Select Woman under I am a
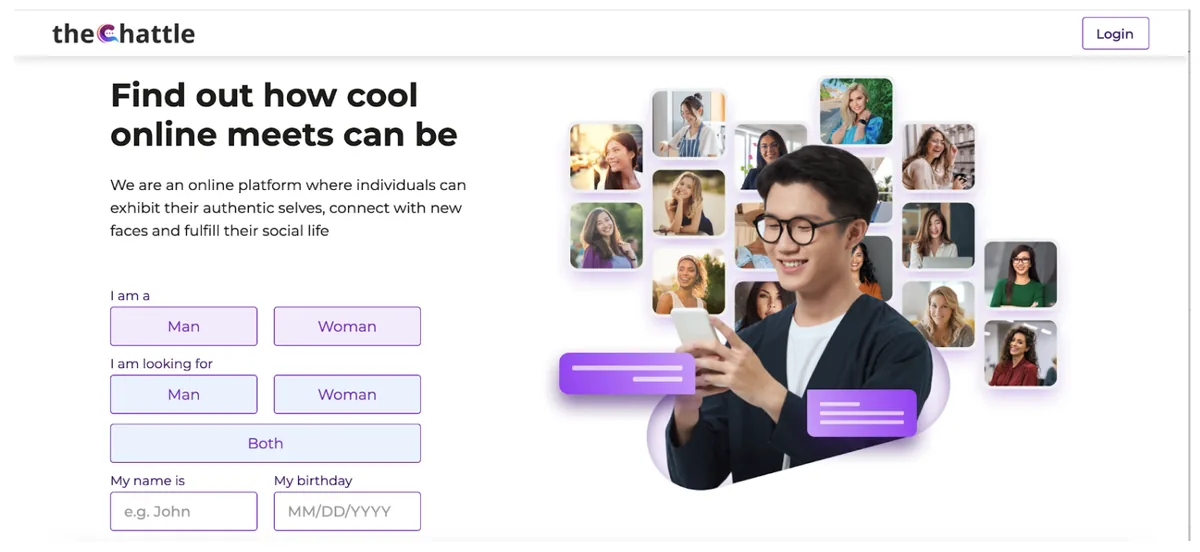This screenshot has width=1200, height=552. (x=347, y=326)
